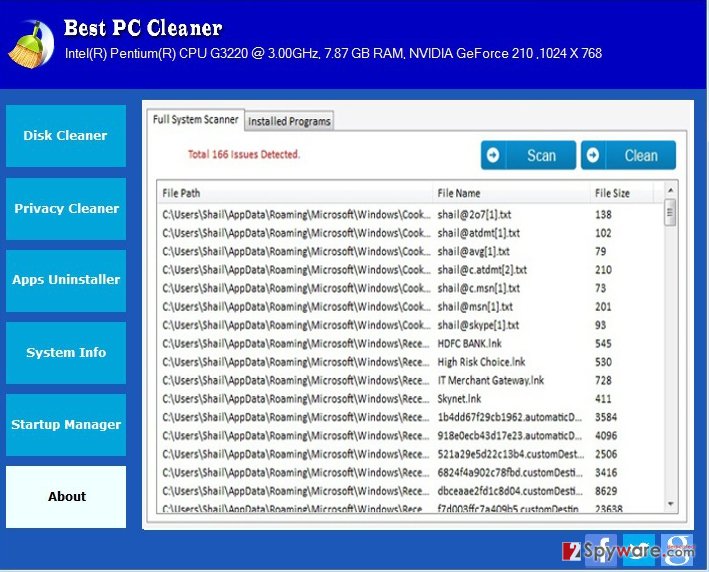Click the scrollbar down arrow
The width and height of the screenshot is (709, 572).
[671, 504]
